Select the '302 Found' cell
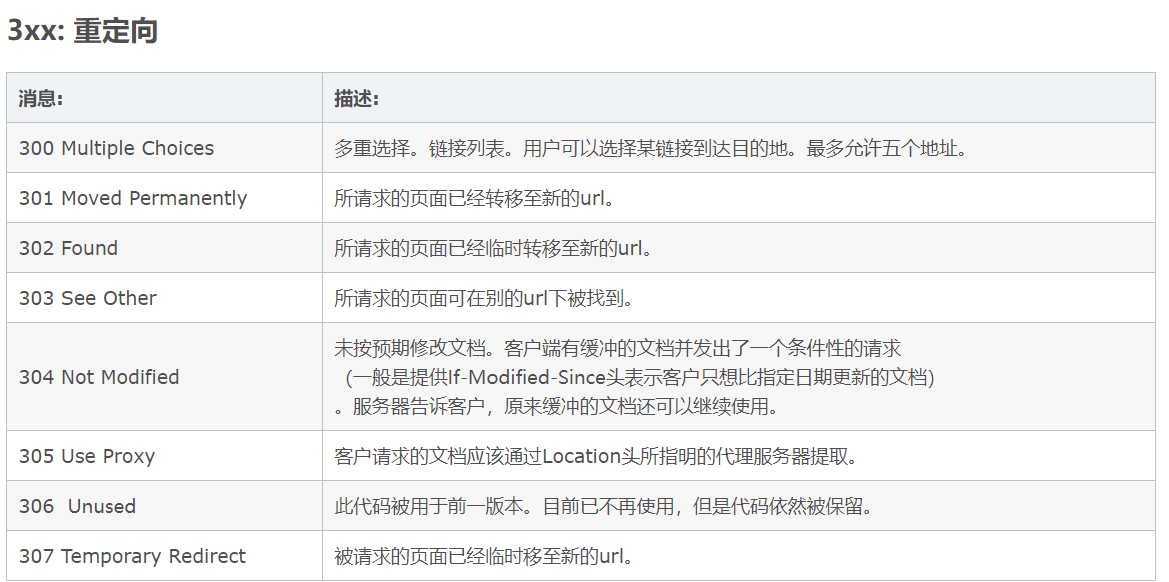Image resolution: width=1169 pixels, height=582 pixels. 164,248
